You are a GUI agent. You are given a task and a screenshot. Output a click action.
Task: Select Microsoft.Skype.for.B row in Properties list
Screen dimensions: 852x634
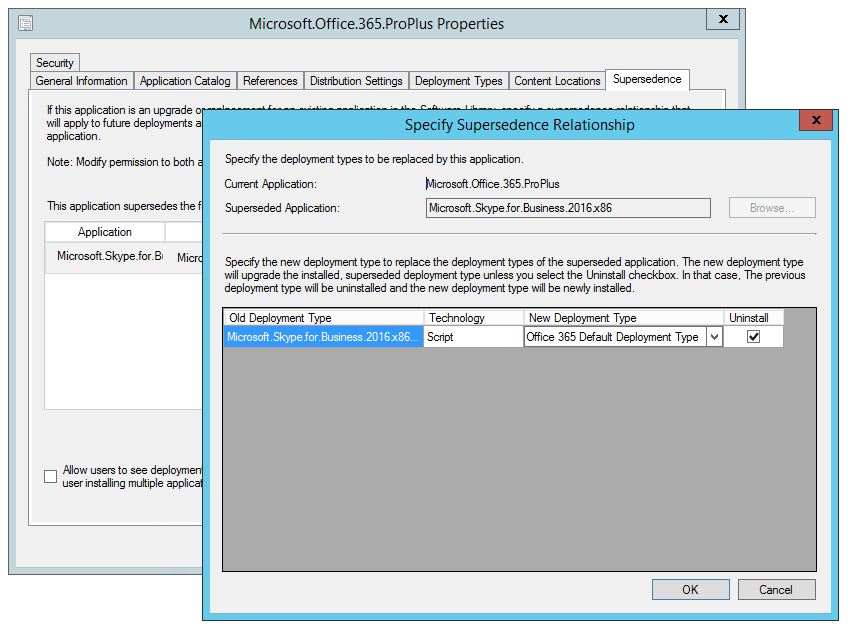click(124, 256)
